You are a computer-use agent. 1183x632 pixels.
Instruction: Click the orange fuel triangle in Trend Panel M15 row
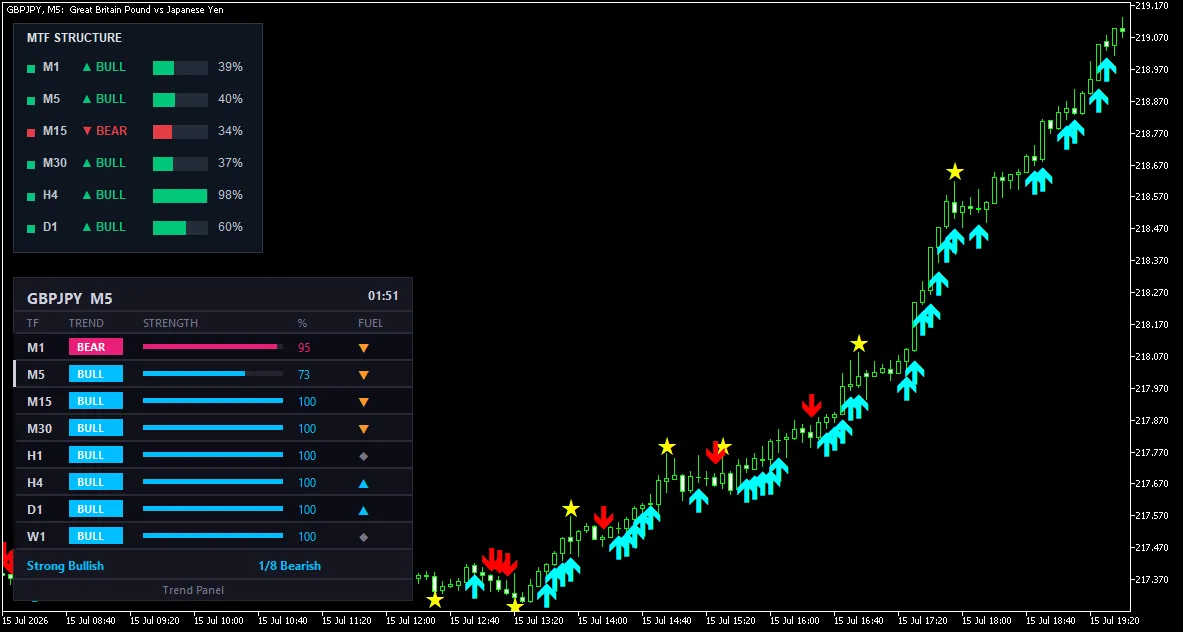click(x=363, y=402)
